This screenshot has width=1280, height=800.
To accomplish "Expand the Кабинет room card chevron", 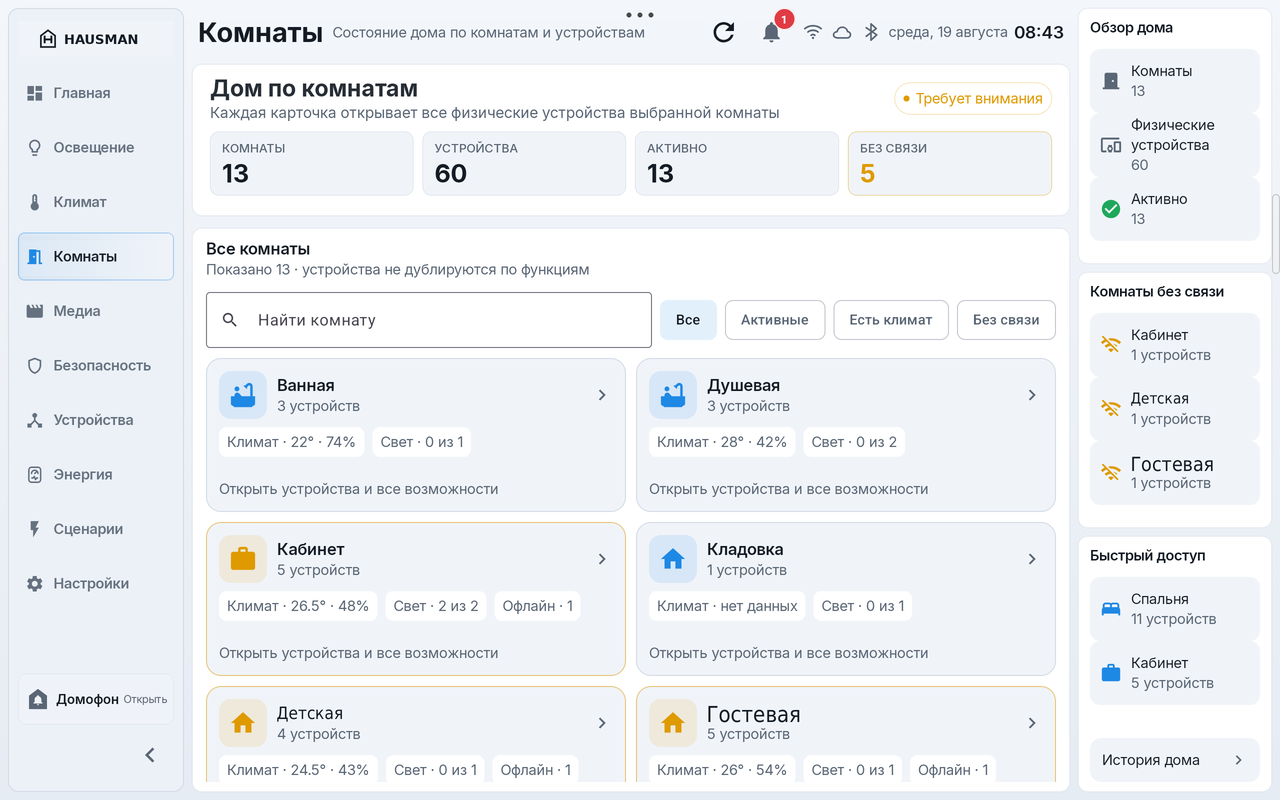I will [602, 559].
